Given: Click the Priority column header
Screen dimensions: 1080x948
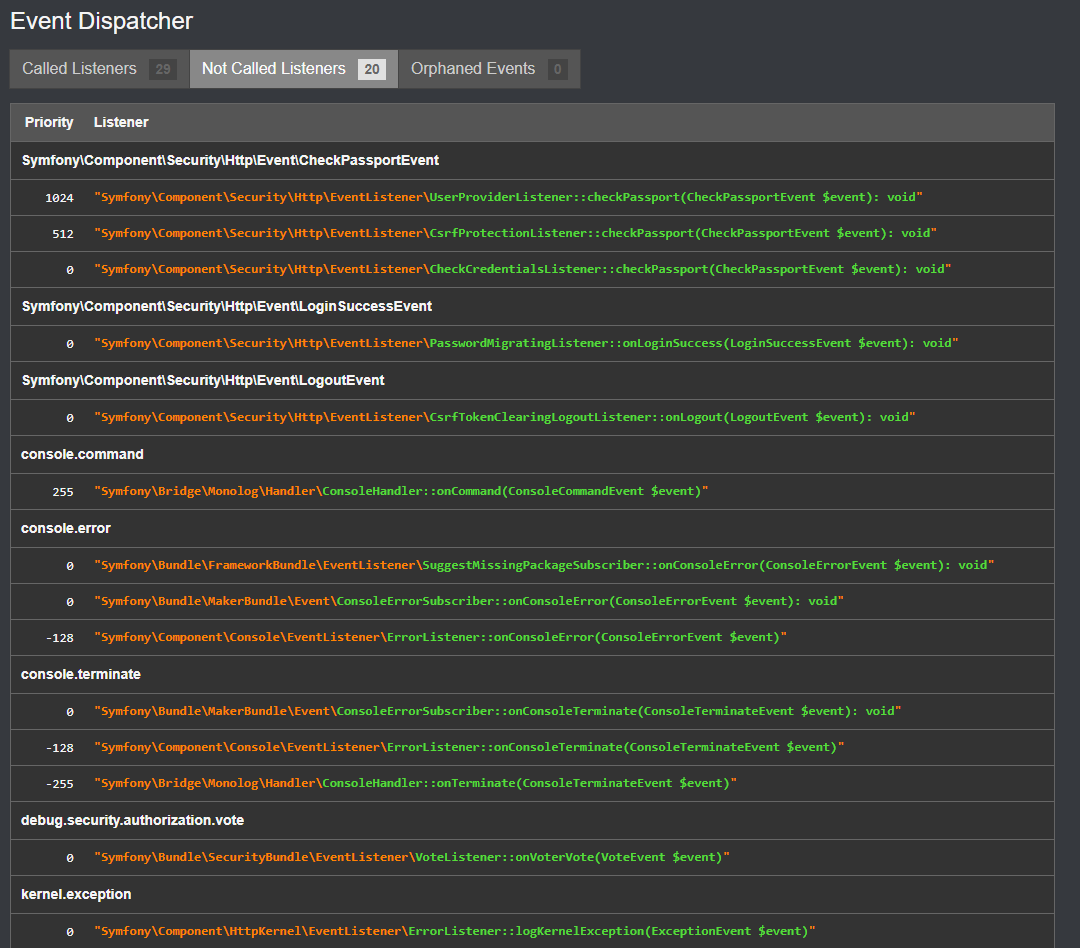Looking at the screenshot, I should pyautogui.click(x=49, y=123).
